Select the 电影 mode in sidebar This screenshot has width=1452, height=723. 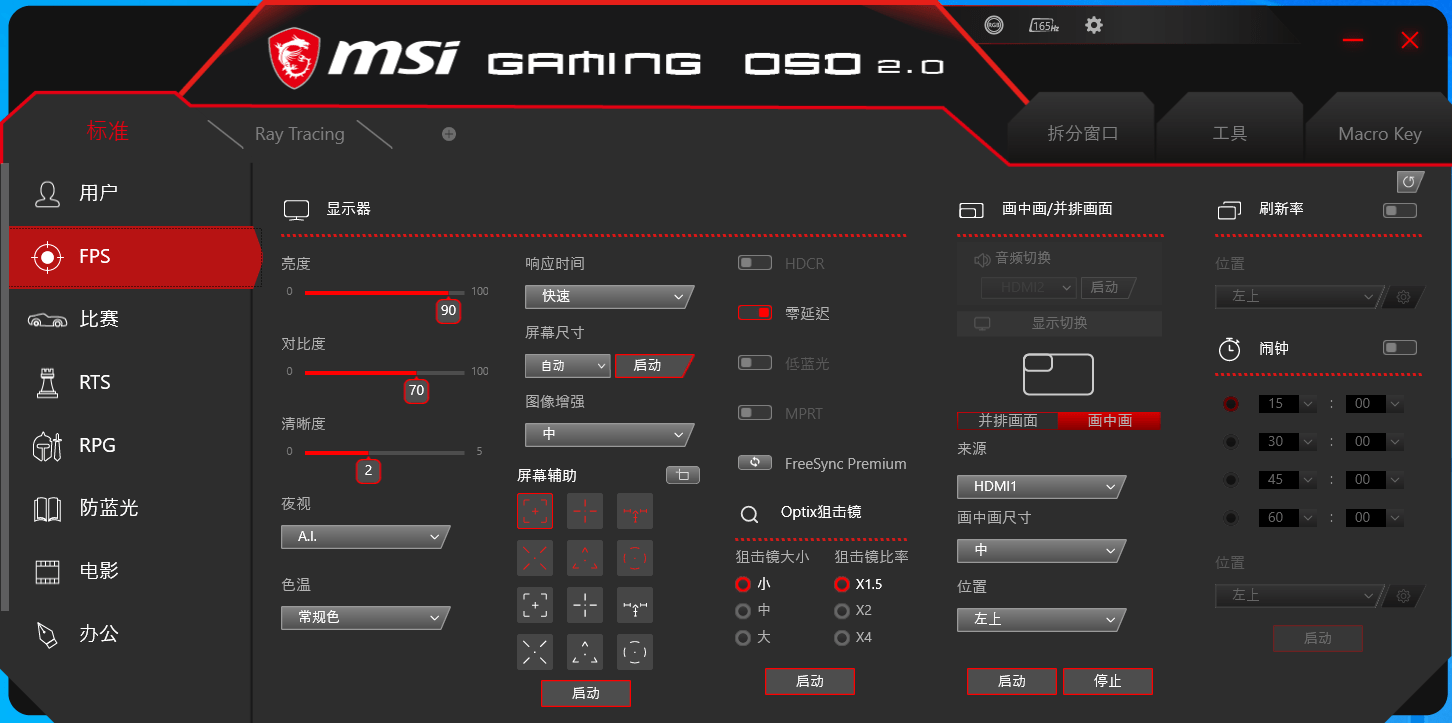(x=131, y=571)
